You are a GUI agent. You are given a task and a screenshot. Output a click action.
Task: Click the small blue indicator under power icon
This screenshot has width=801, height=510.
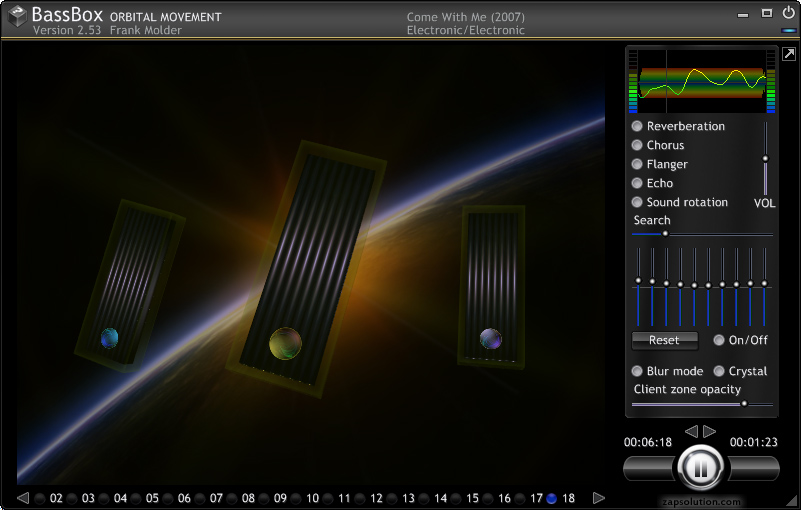pyautogui.click(x=789, y=31)
